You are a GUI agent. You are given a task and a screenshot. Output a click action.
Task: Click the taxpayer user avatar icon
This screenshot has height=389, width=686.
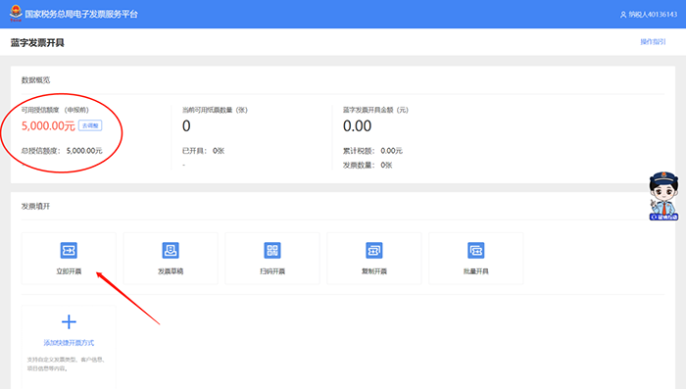tap(623, 14)
